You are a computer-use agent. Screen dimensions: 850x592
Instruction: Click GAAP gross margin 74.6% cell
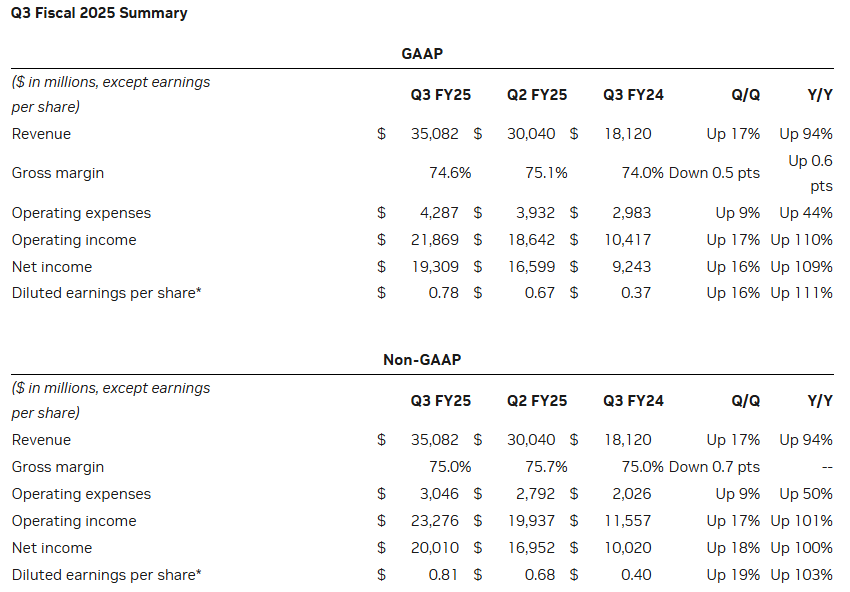pos(450,173)
